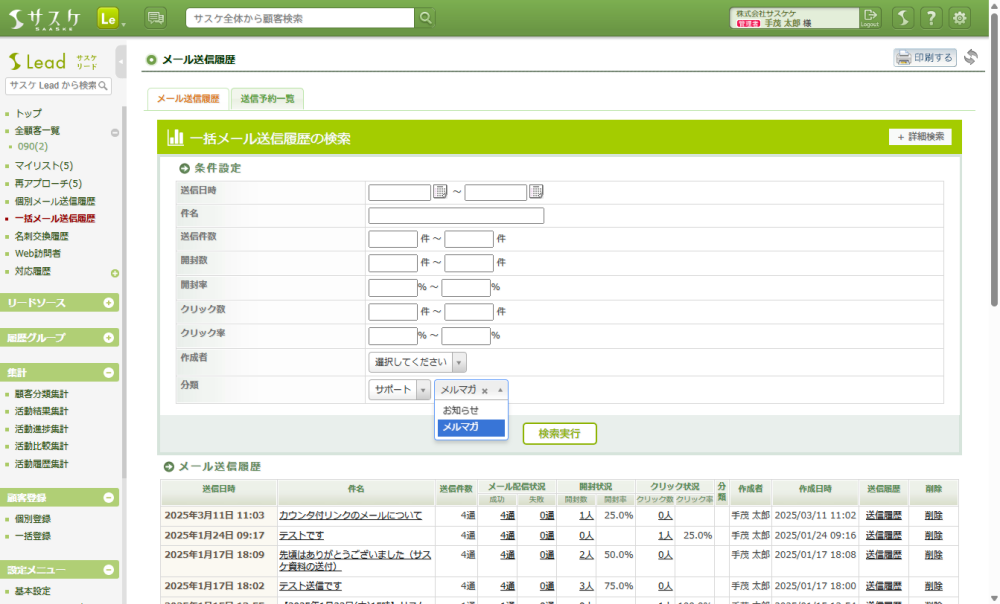This screenshot has height=604, width=1000.
Task: Open the 作成者 dropdown
Action: tap(417, 362)
